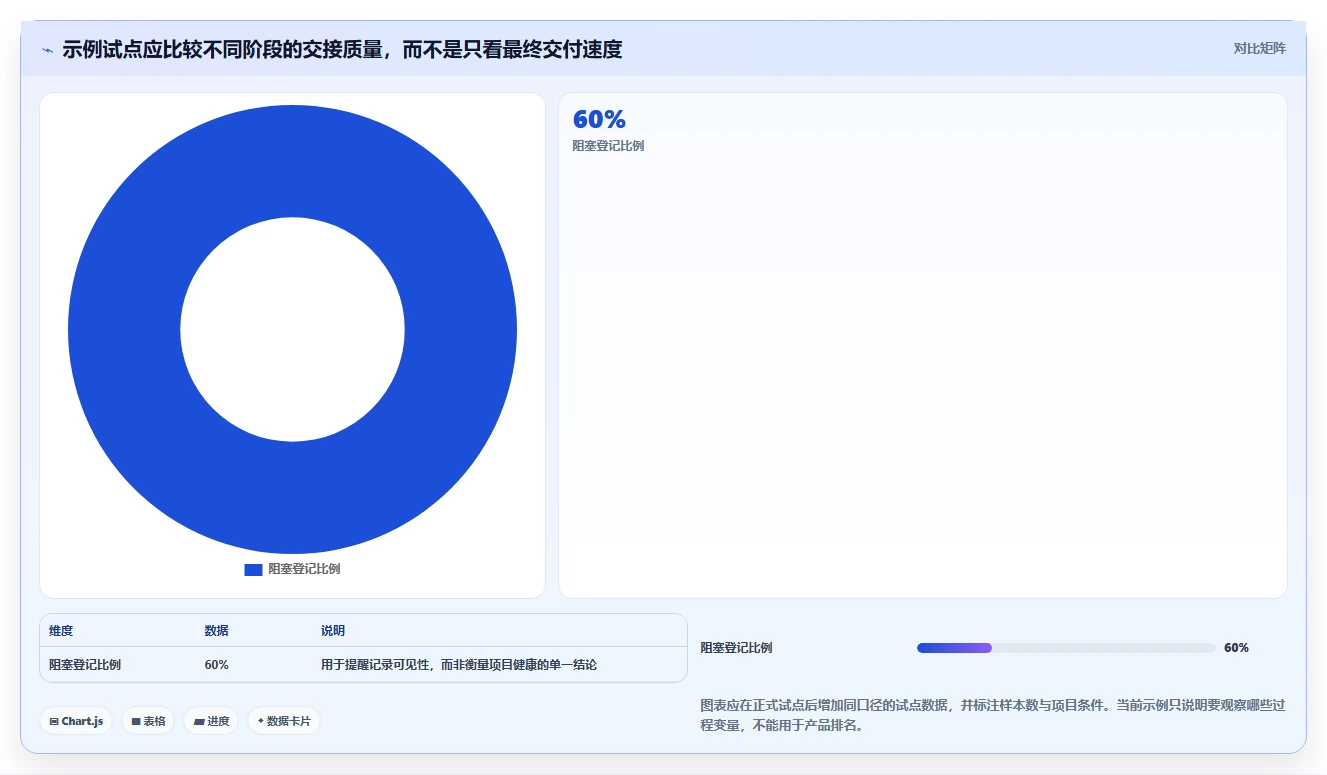Click the 进度 tag chip
Image resolution: width=1327 pixels, height=775 pixels.
(211, 721)
